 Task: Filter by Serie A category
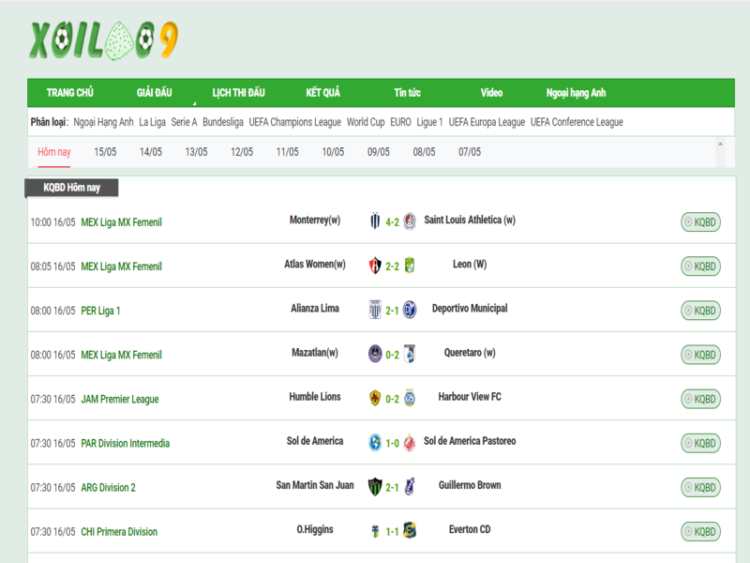[x=184, y=122]
